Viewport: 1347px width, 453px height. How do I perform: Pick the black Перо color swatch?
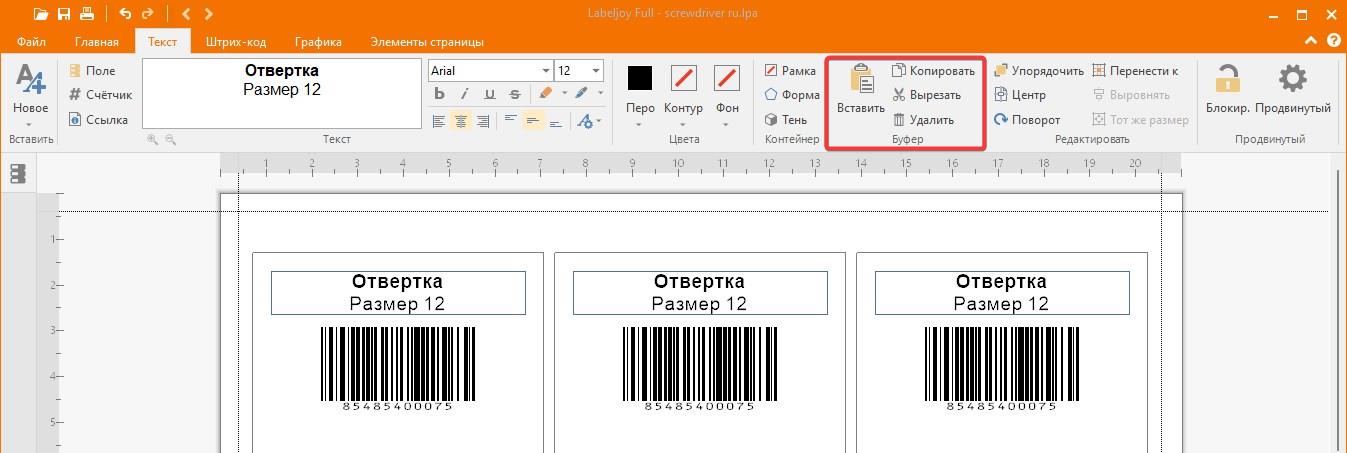pos(640,78)
